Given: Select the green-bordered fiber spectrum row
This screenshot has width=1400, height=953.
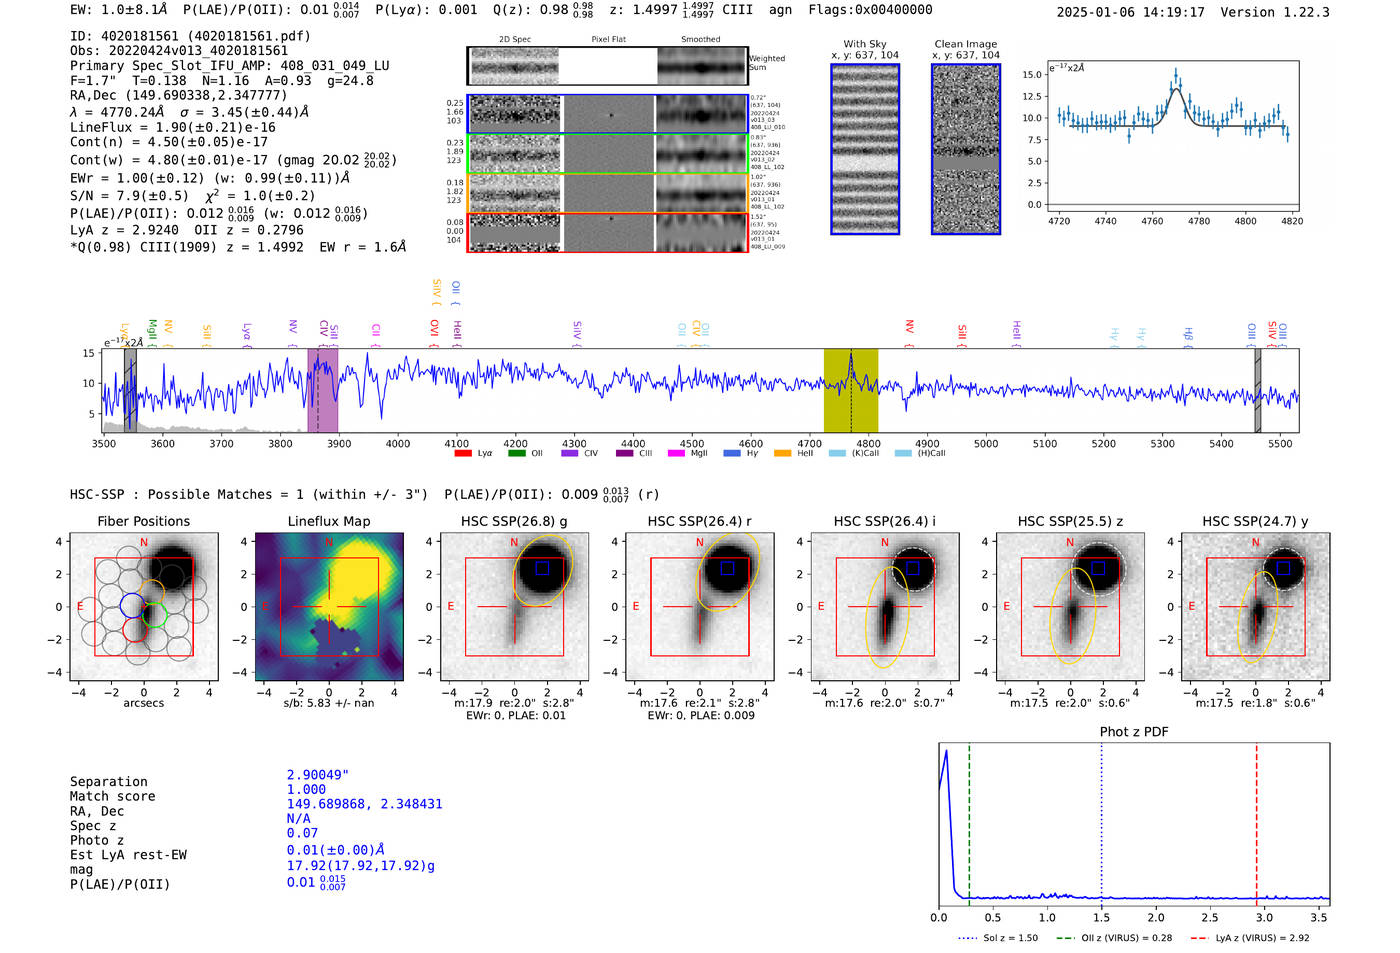Looking at the screenshot, I should pyautogui.click(x=607, y=154).
